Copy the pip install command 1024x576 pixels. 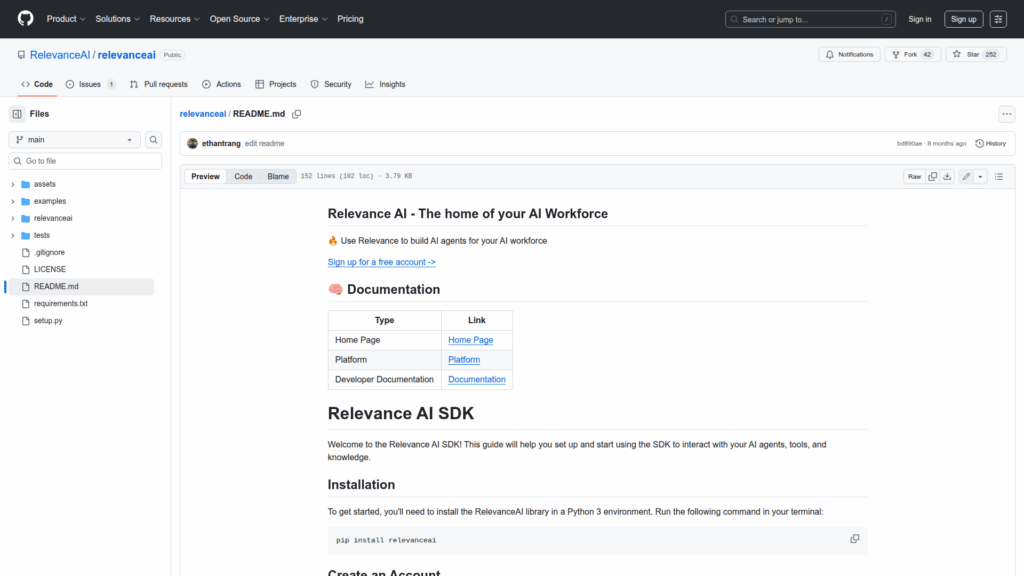click(854, 539)
